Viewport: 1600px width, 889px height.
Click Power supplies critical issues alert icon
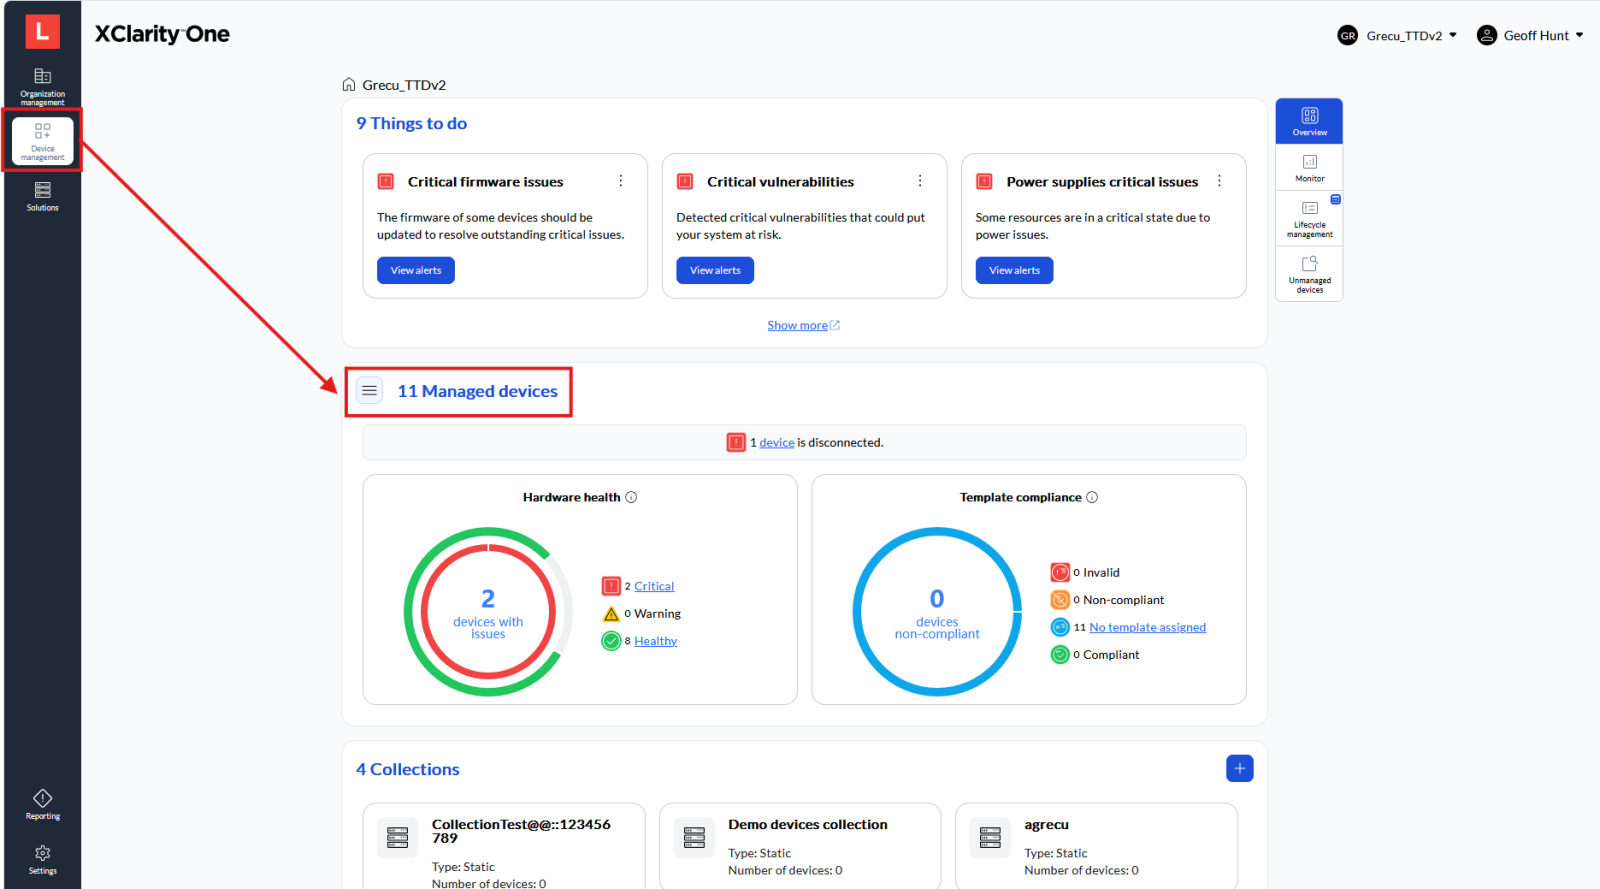pyautogui.click(x=984, y=182)
